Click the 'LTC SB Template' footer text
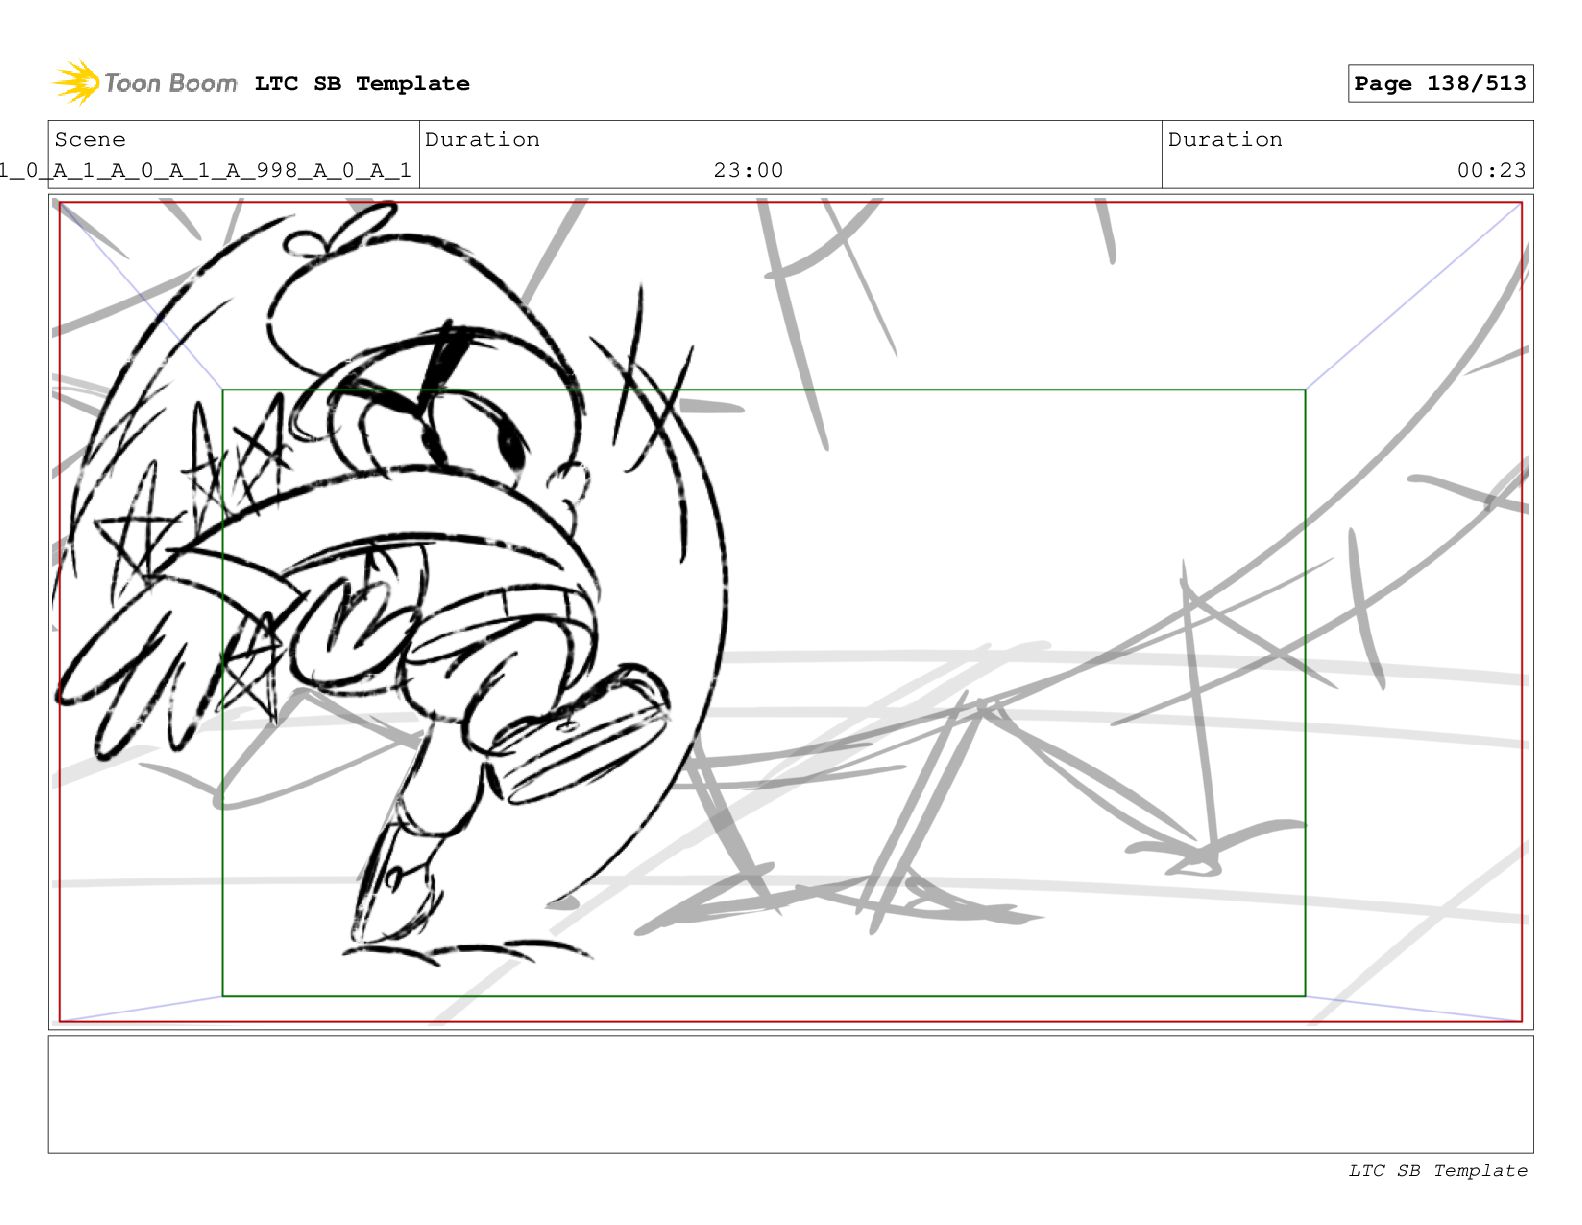The width and height of the screenshot is (1582, 1225). point(1438,1171)
